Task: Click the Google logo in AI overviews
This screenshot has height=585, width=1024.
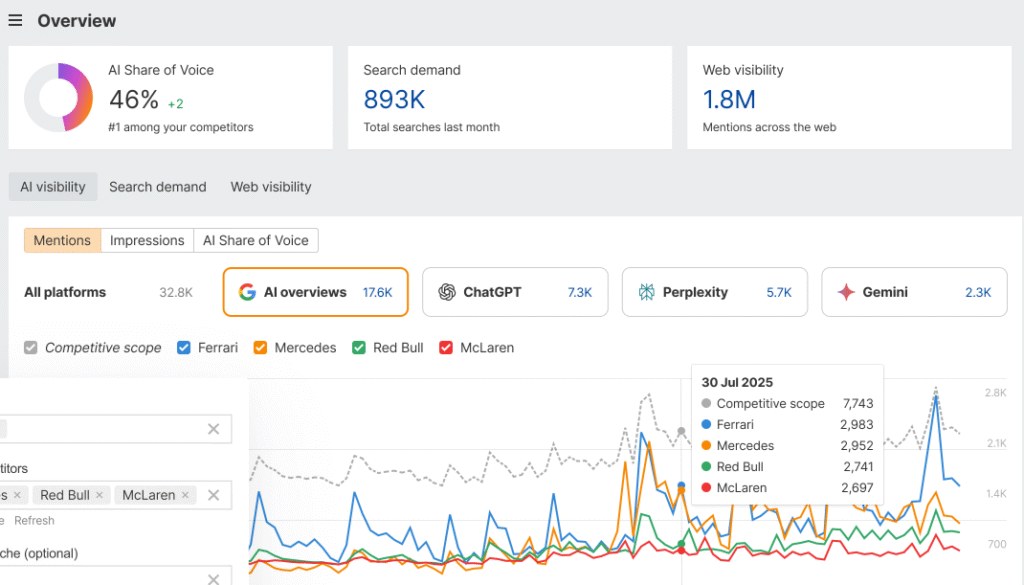Action: (x=247, y=292)
